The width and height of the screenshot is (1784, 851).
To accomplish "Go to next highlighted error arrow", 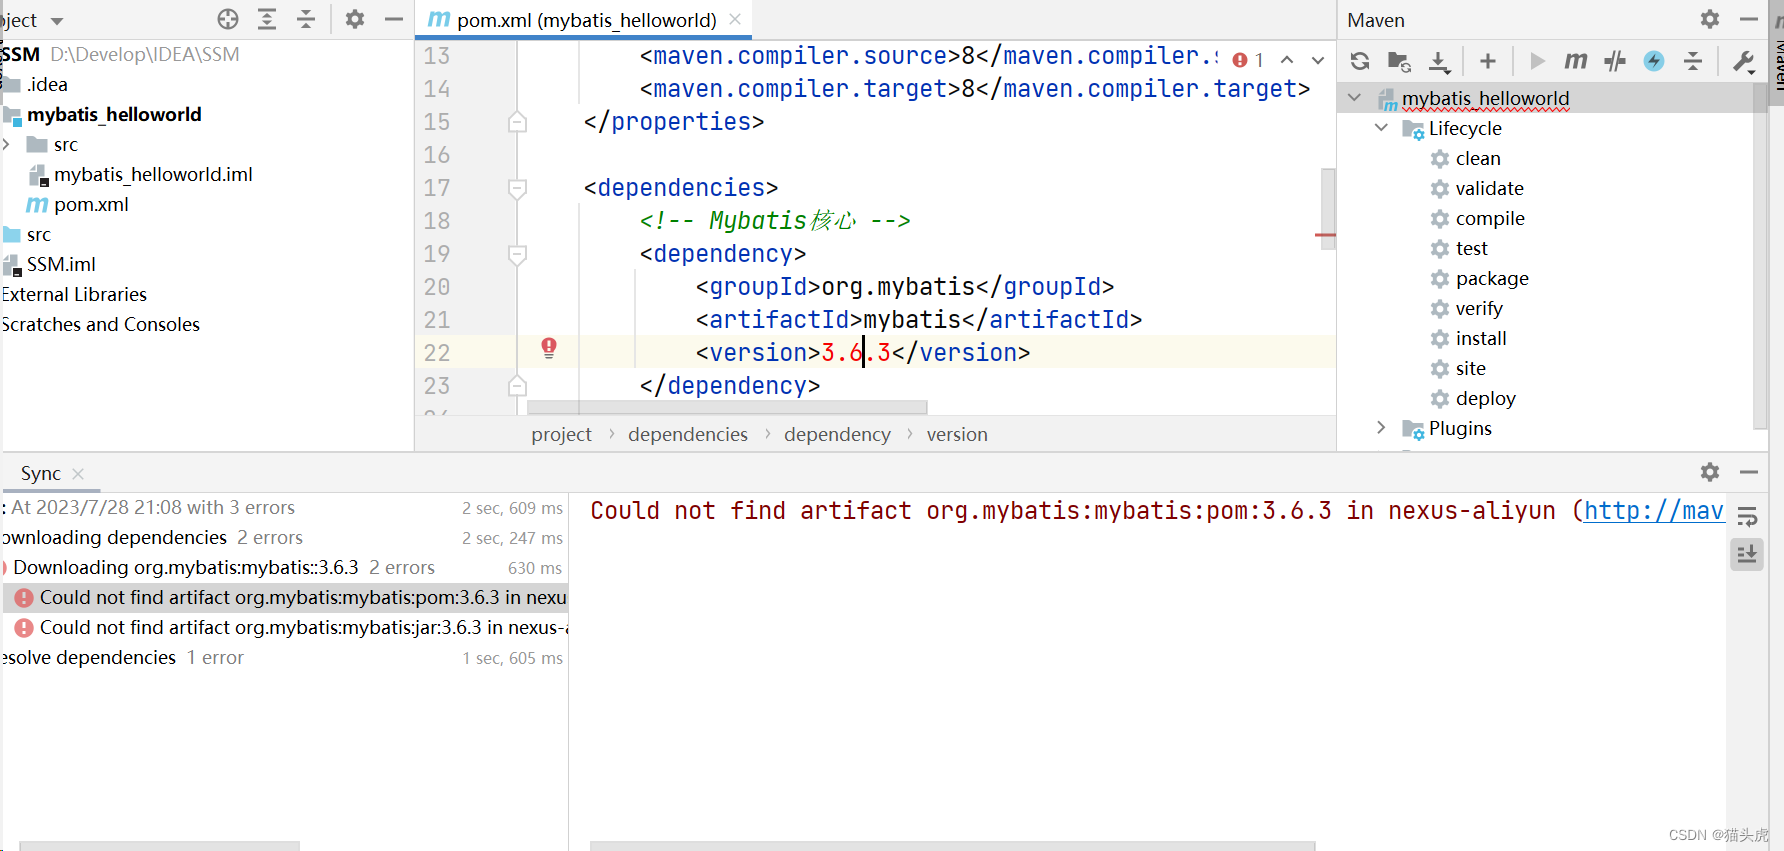I will [1318, 60].
